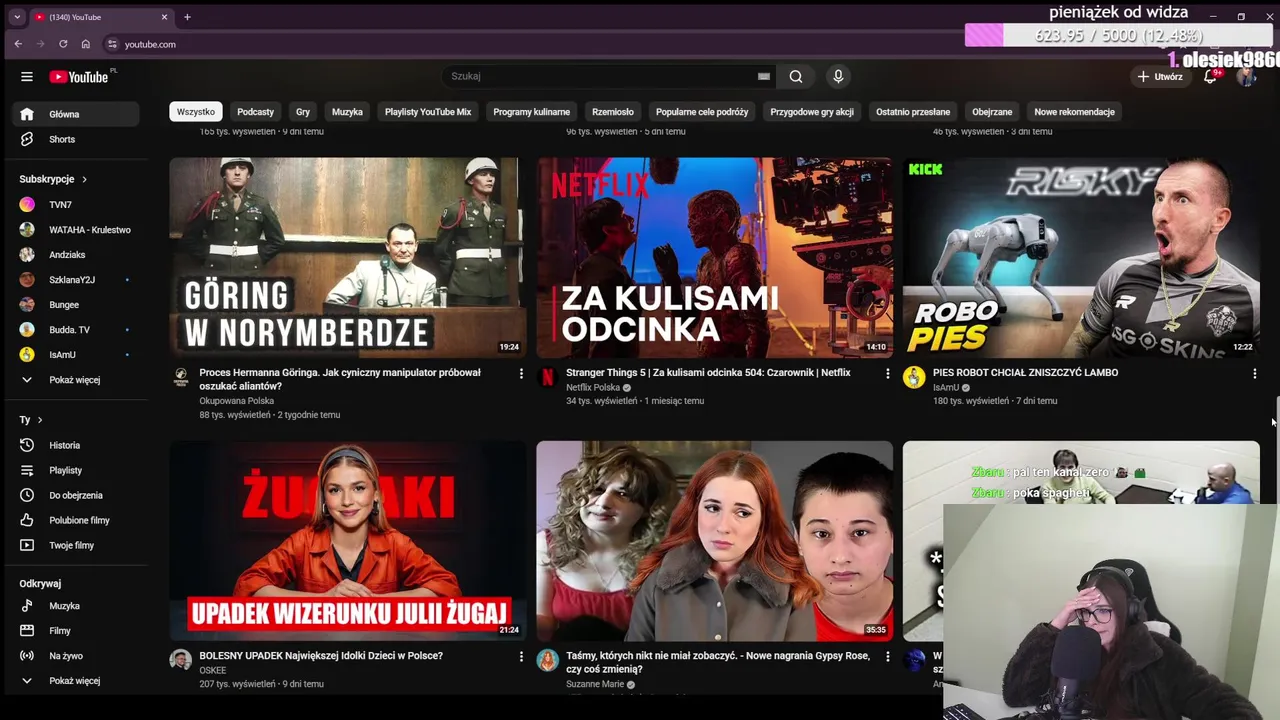Open the on-screen keyboard icon in search box

tap(764, 76)
